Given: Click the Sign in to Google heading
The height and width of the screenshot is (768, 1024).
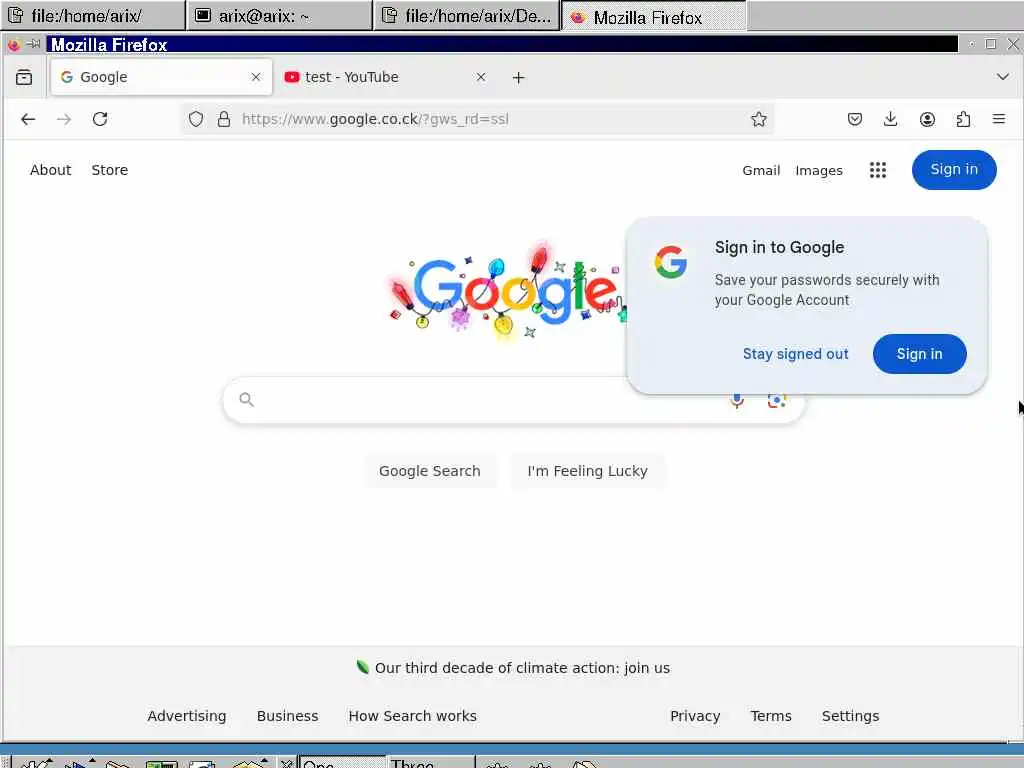Looking at the screenshot, I should coord(779,248).
